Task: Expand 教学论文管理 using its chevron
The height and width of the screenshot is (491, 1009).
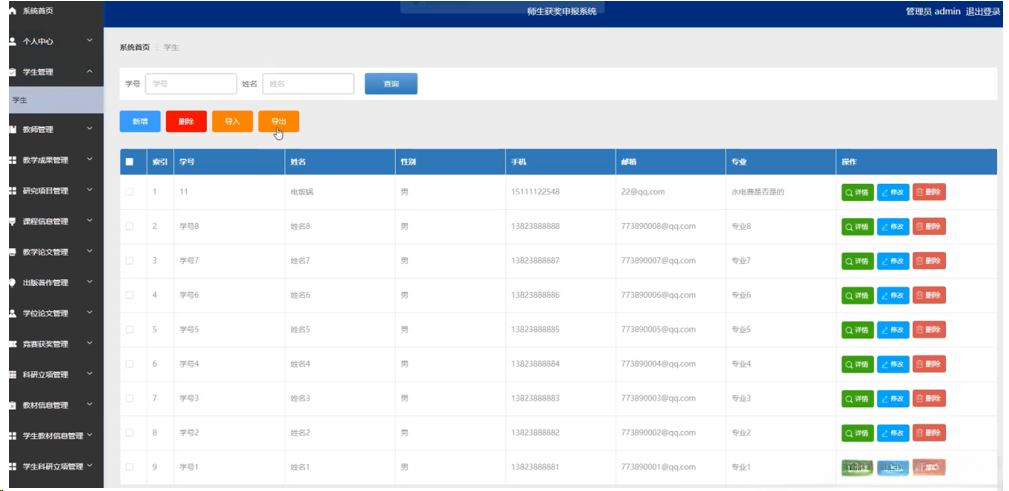Action: click(89, 252)
